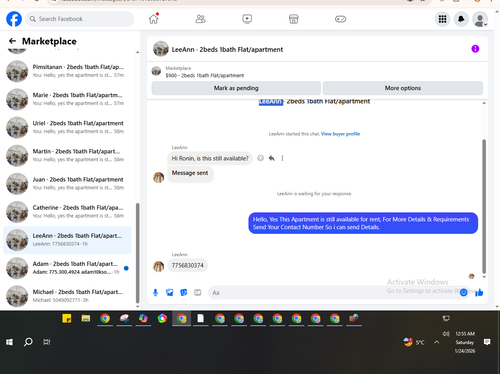Open unread Adam conversation
Viewport: 500px width, 374px height.
(68, 268)
